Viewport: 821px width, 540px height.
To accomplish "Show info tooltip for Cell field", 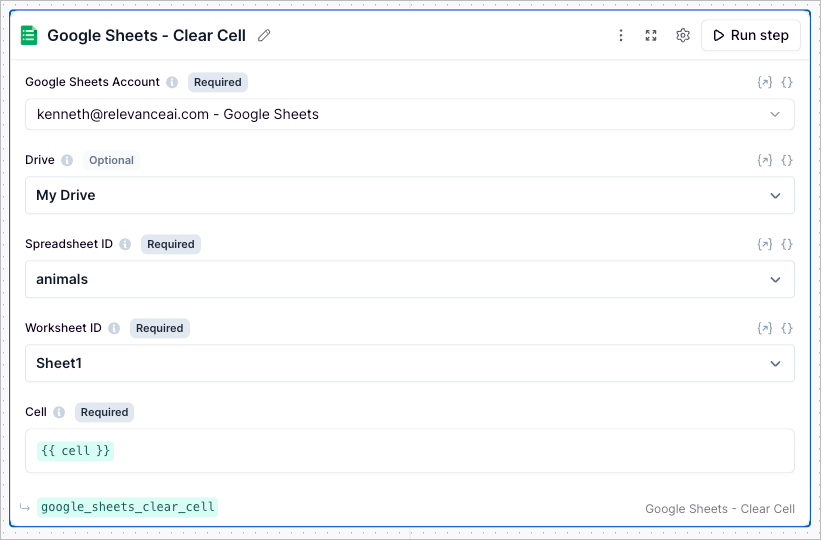I will (59, 412).
